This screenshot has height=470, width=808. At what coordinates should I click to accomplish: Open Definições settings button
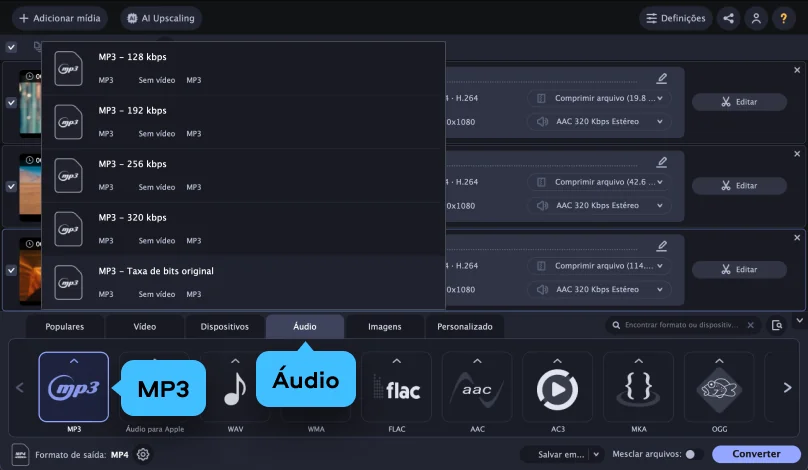tap(676, 19)
